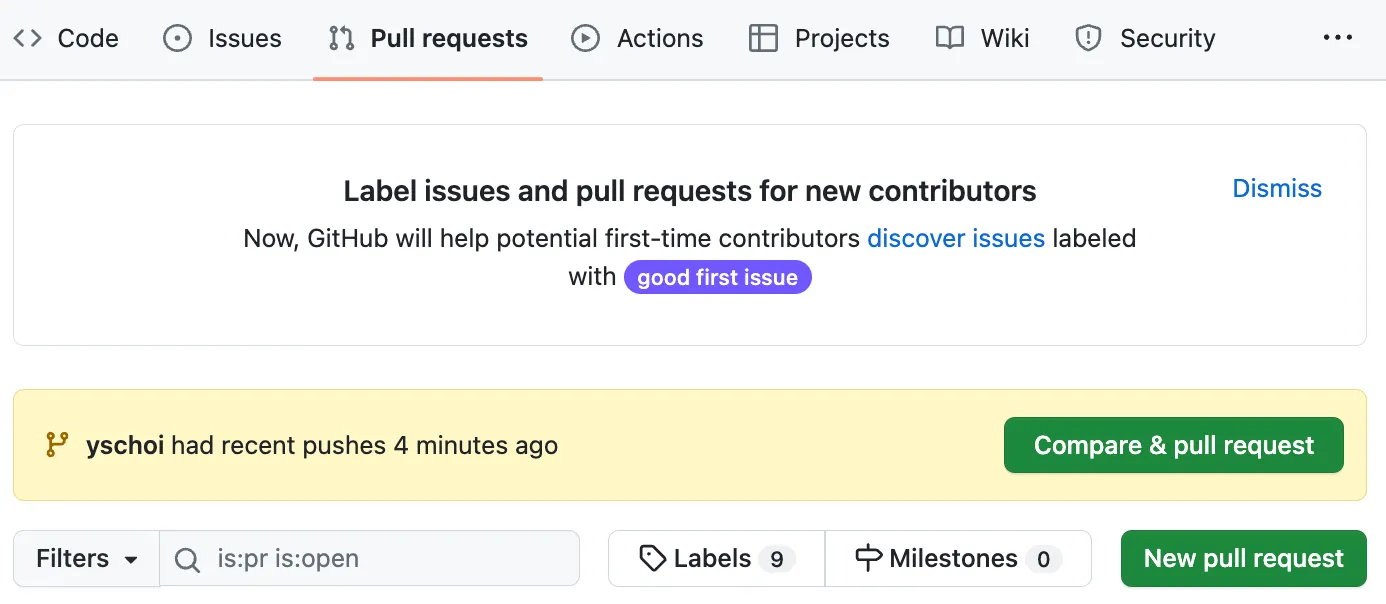
Task: Click the search magnifier icon
Action: coord(187,559)
